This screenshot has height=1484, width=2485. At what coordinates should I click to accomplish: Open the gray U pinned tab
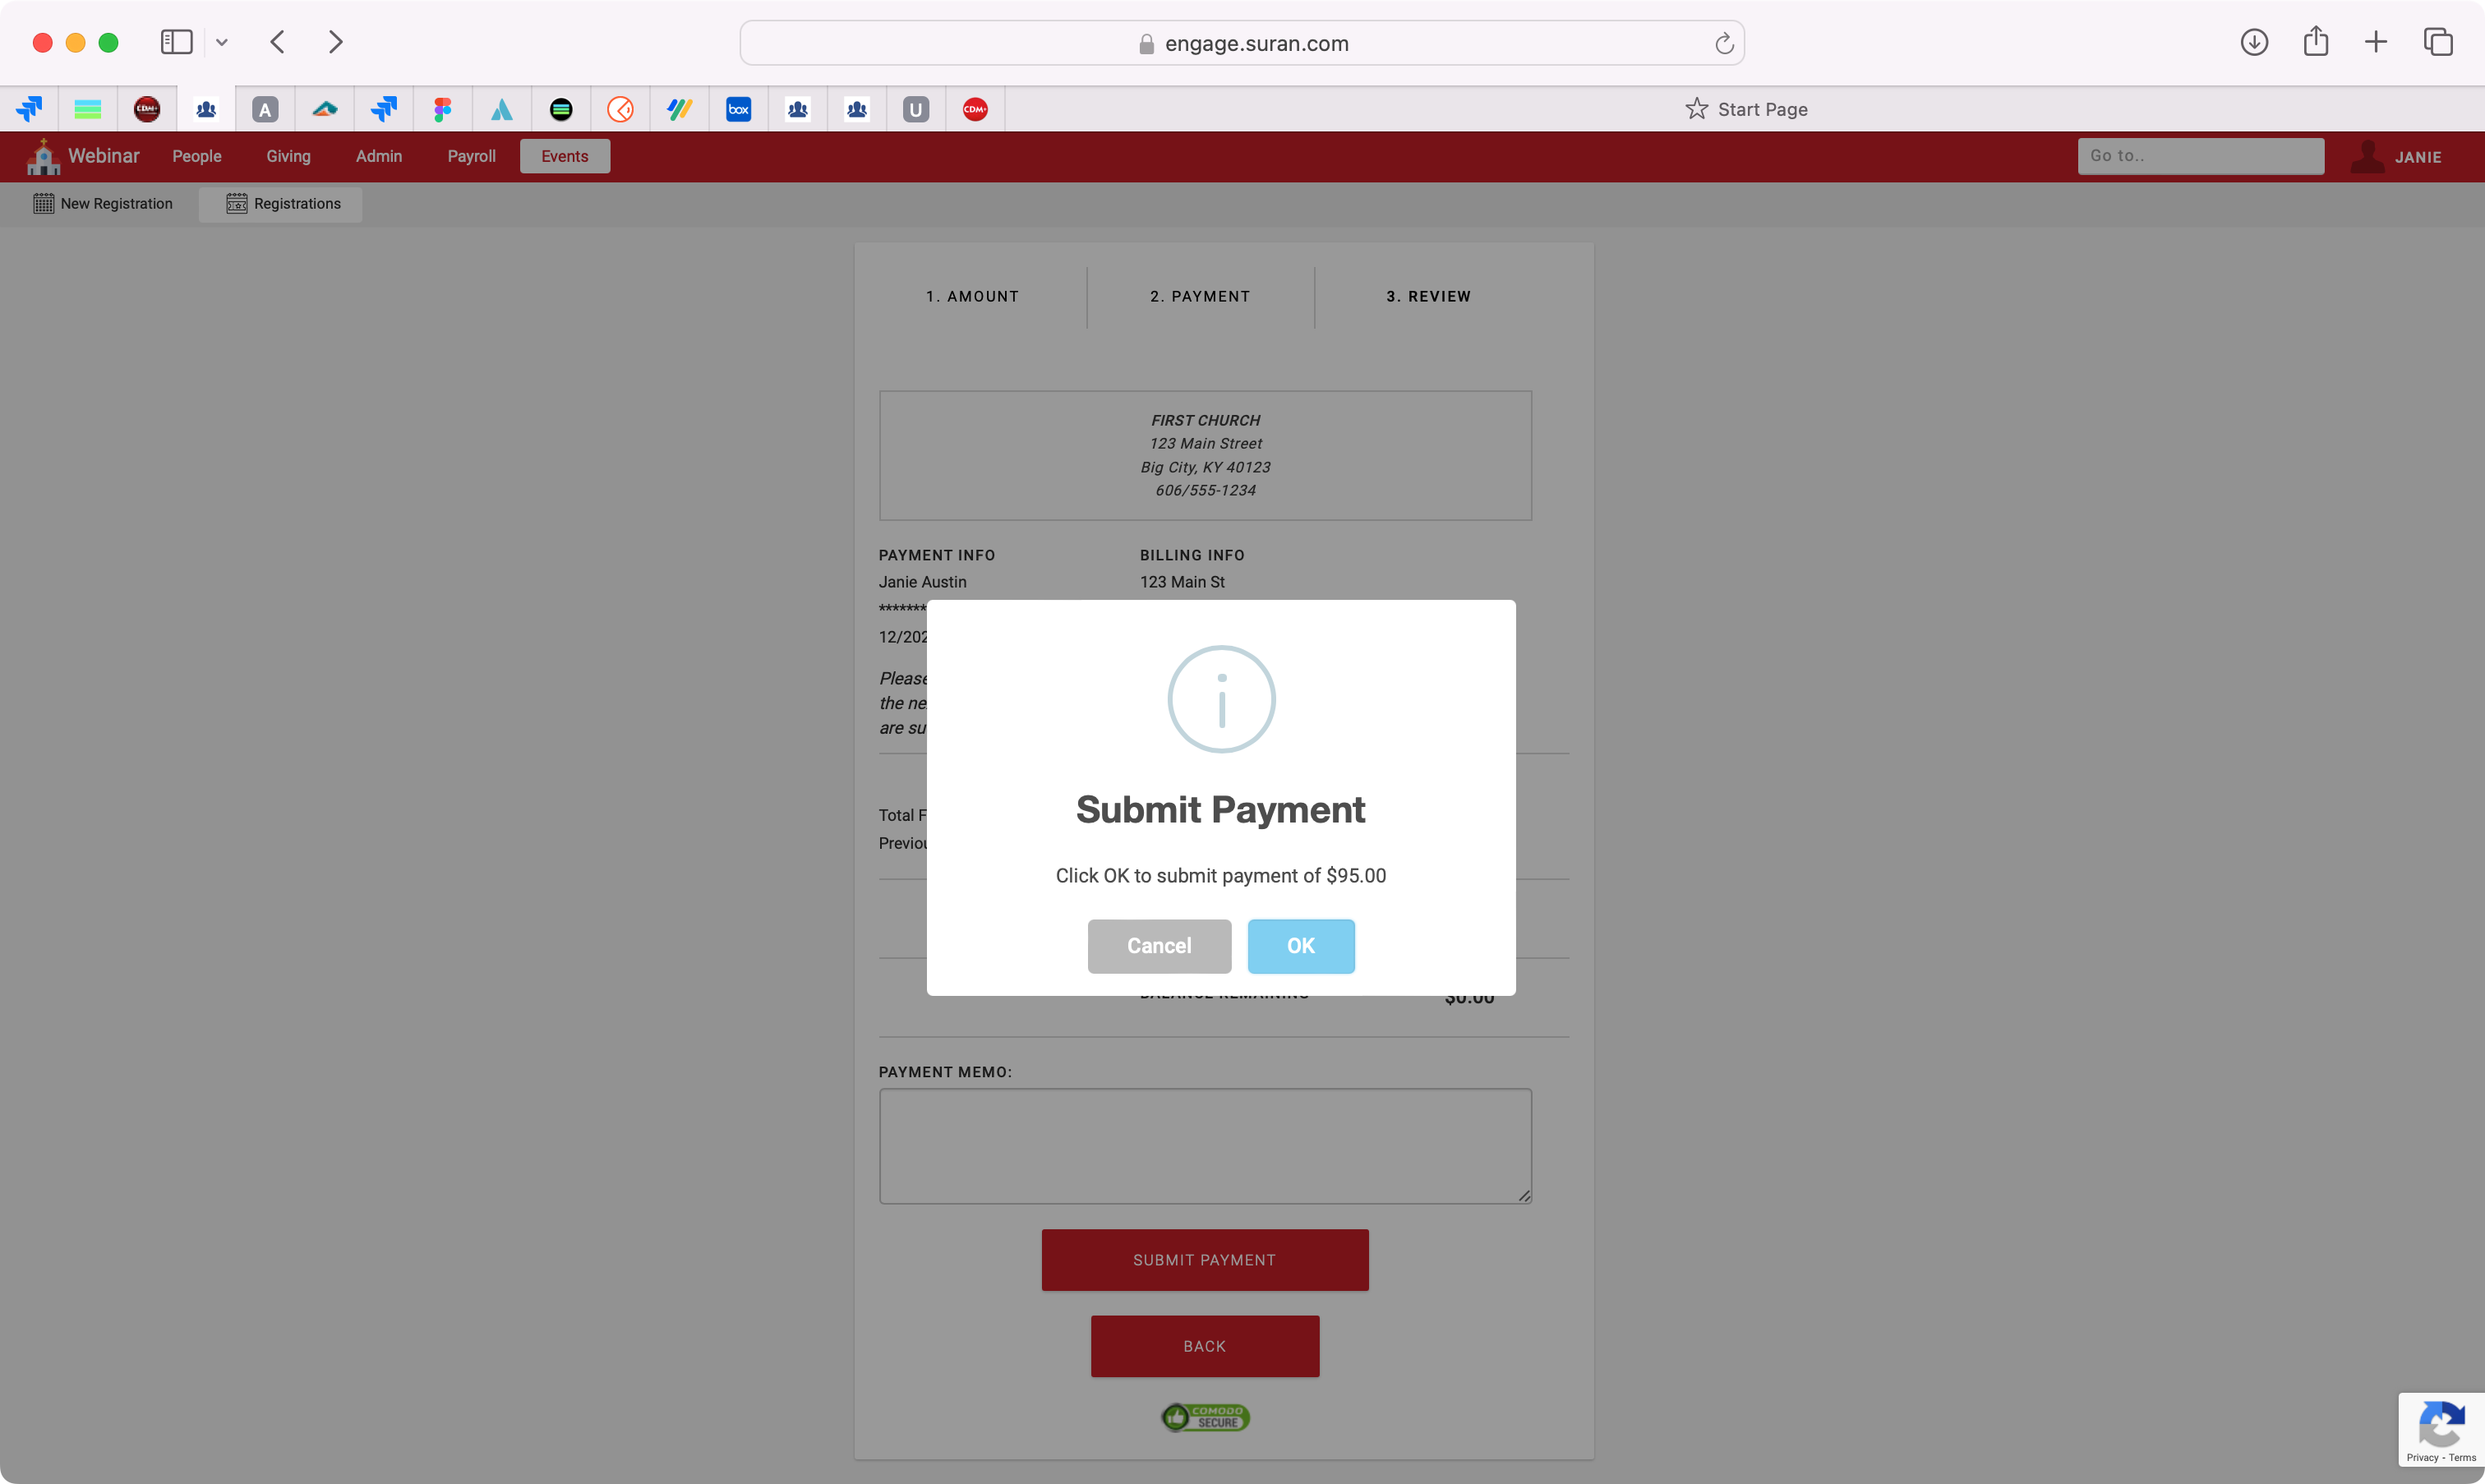915,109
